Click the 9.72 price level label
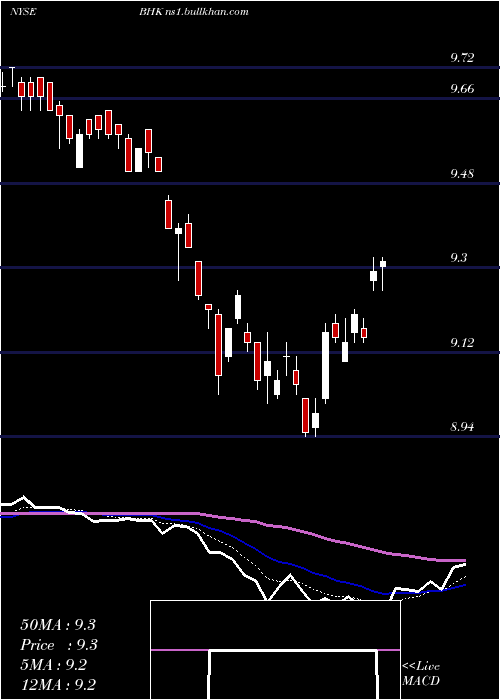This screenshot has height=700, width=500. pyautogui.click(x=462, y=58)
